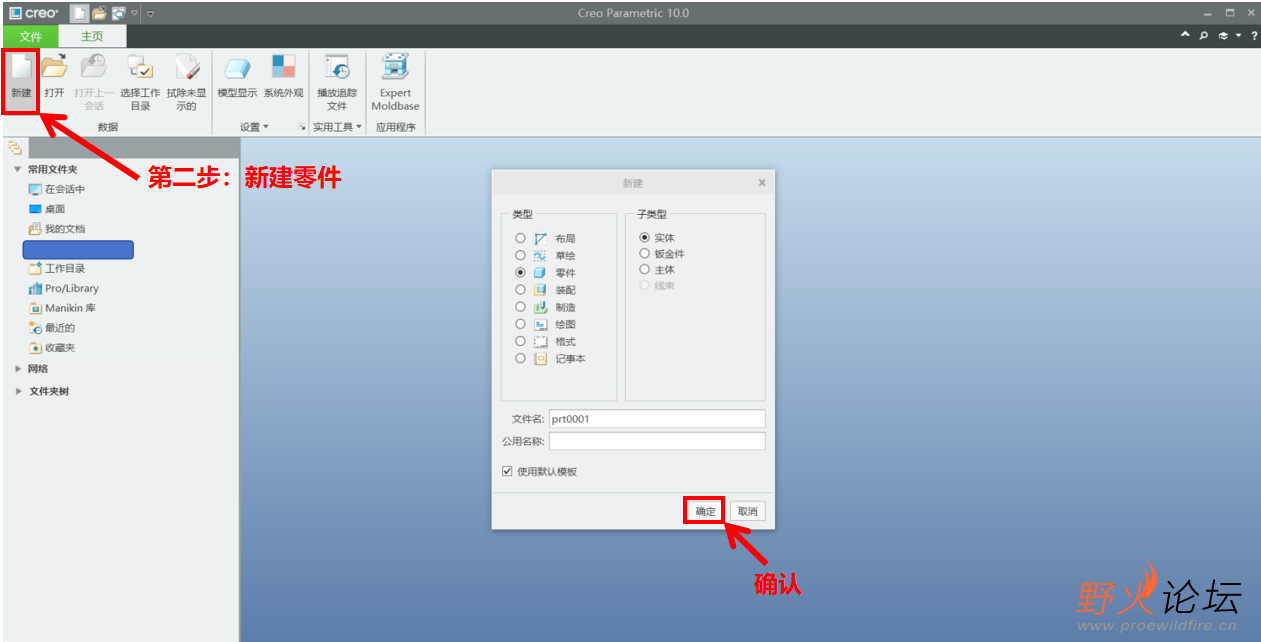Click the 播放追踪文件 ribbon icon
This screenshot has width=1261, height=642.
[x=337, y=68]
